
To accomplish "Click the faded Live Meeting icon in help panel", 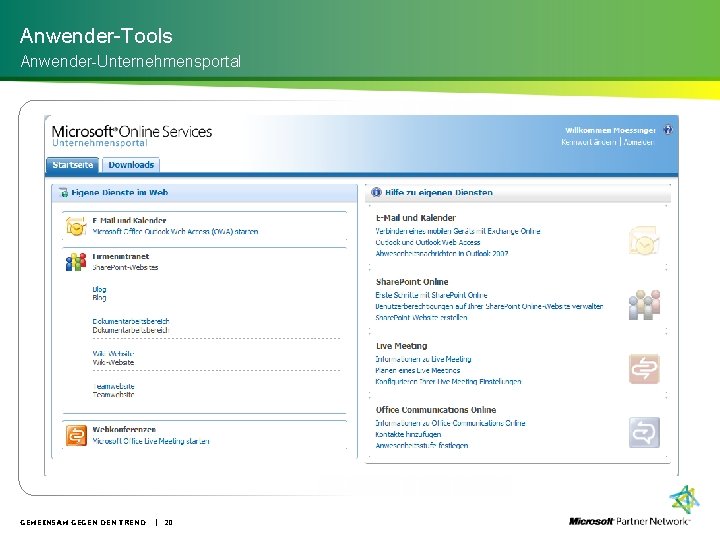I will tap(644, 369).
